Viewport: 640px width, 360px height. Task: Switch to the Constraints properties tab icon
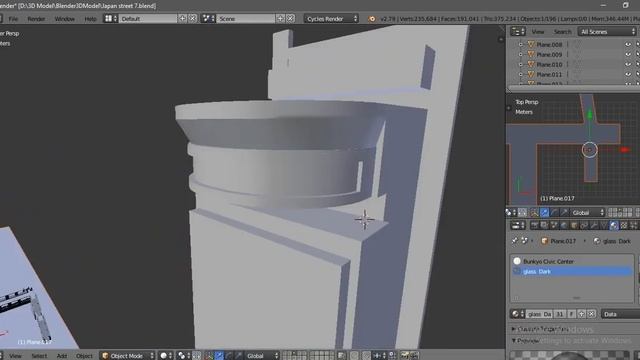click(584, 225)
